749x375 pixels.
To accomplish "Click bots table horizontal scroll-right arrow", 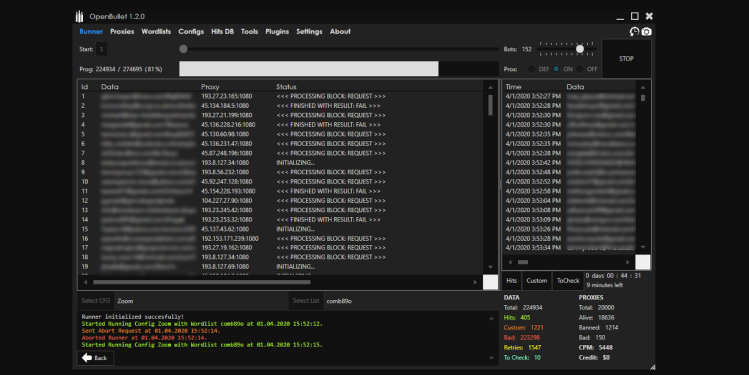I will 475,282.
